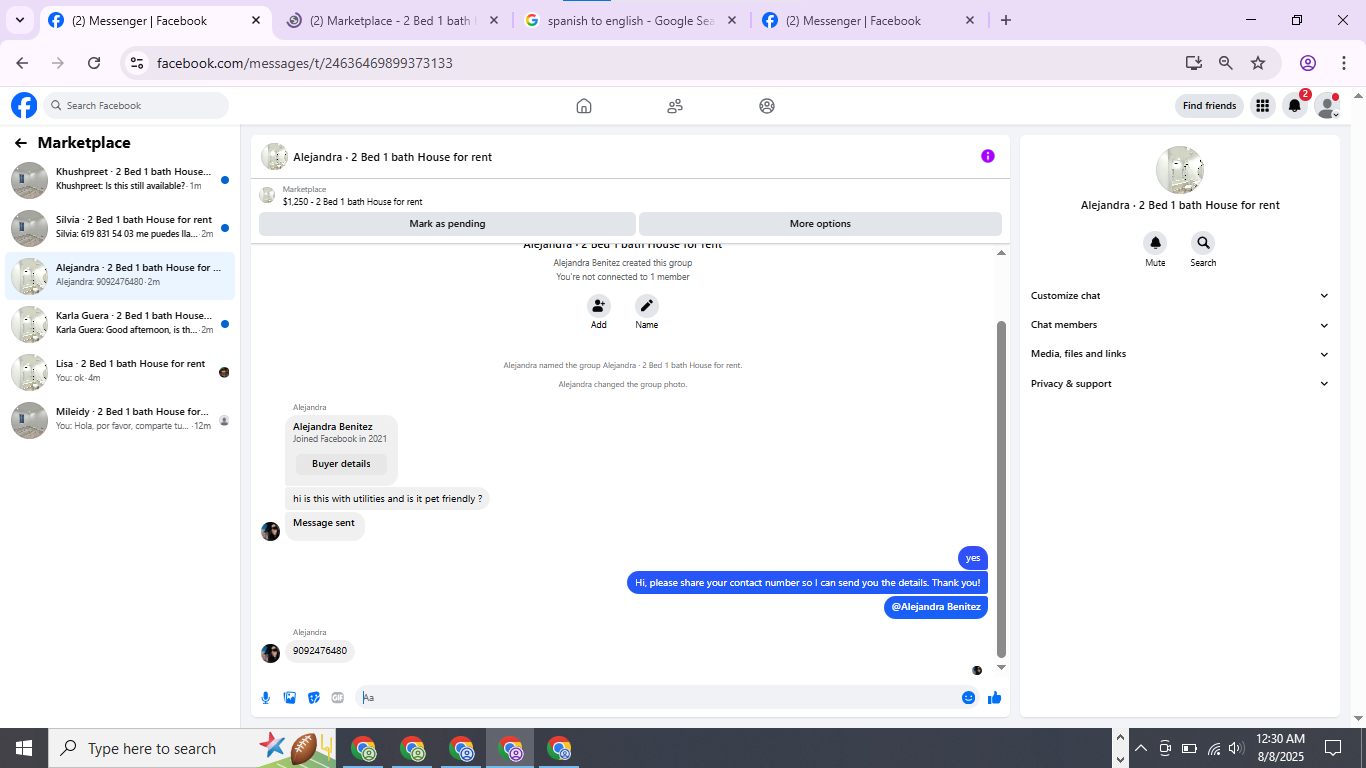Add people to the group chat

(x=599, y=306)
